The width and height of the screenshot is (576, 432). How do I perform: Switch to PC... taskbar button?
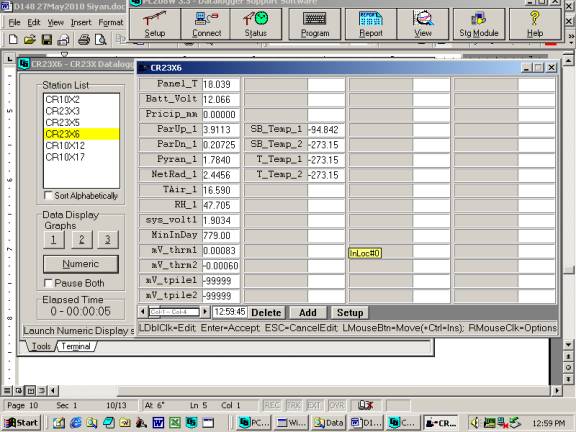(253, 423)
